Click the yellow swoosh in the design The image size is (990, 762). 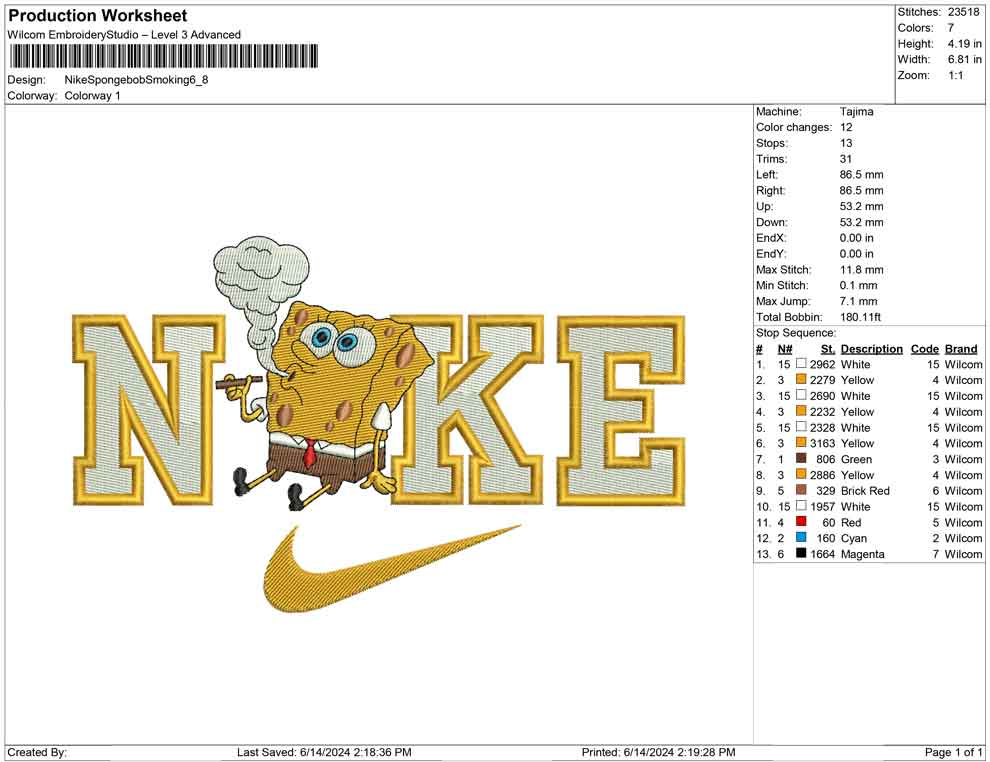pyautogui.click(x=391, y=568)
